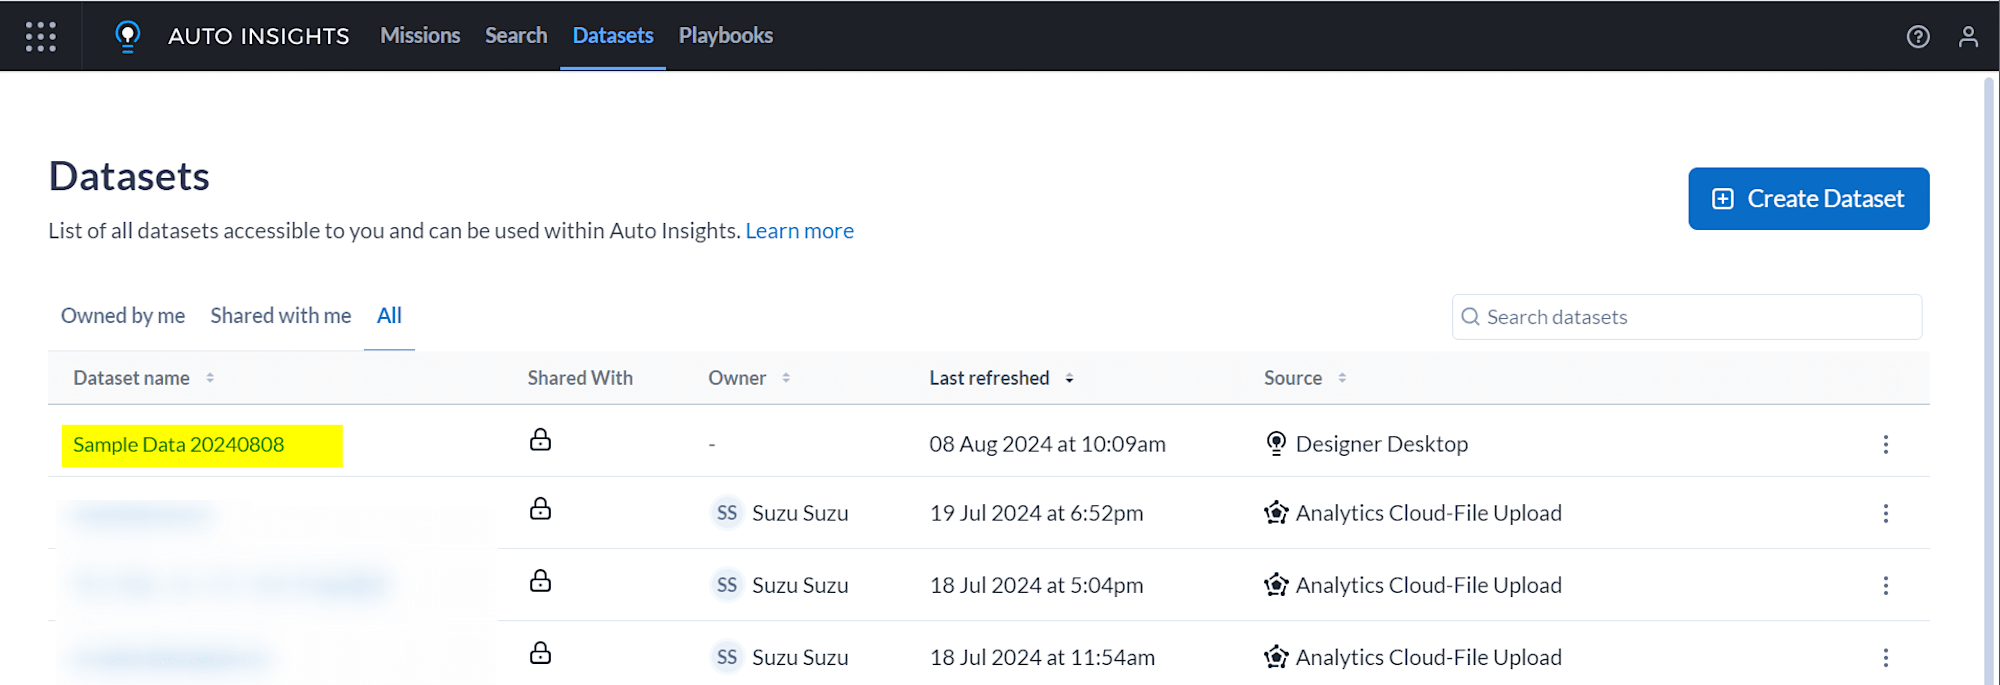Click lock icon in 18 Jul 5:04pm row
This screenshot has width=2000, height=685.
click(x=540, y=581)
